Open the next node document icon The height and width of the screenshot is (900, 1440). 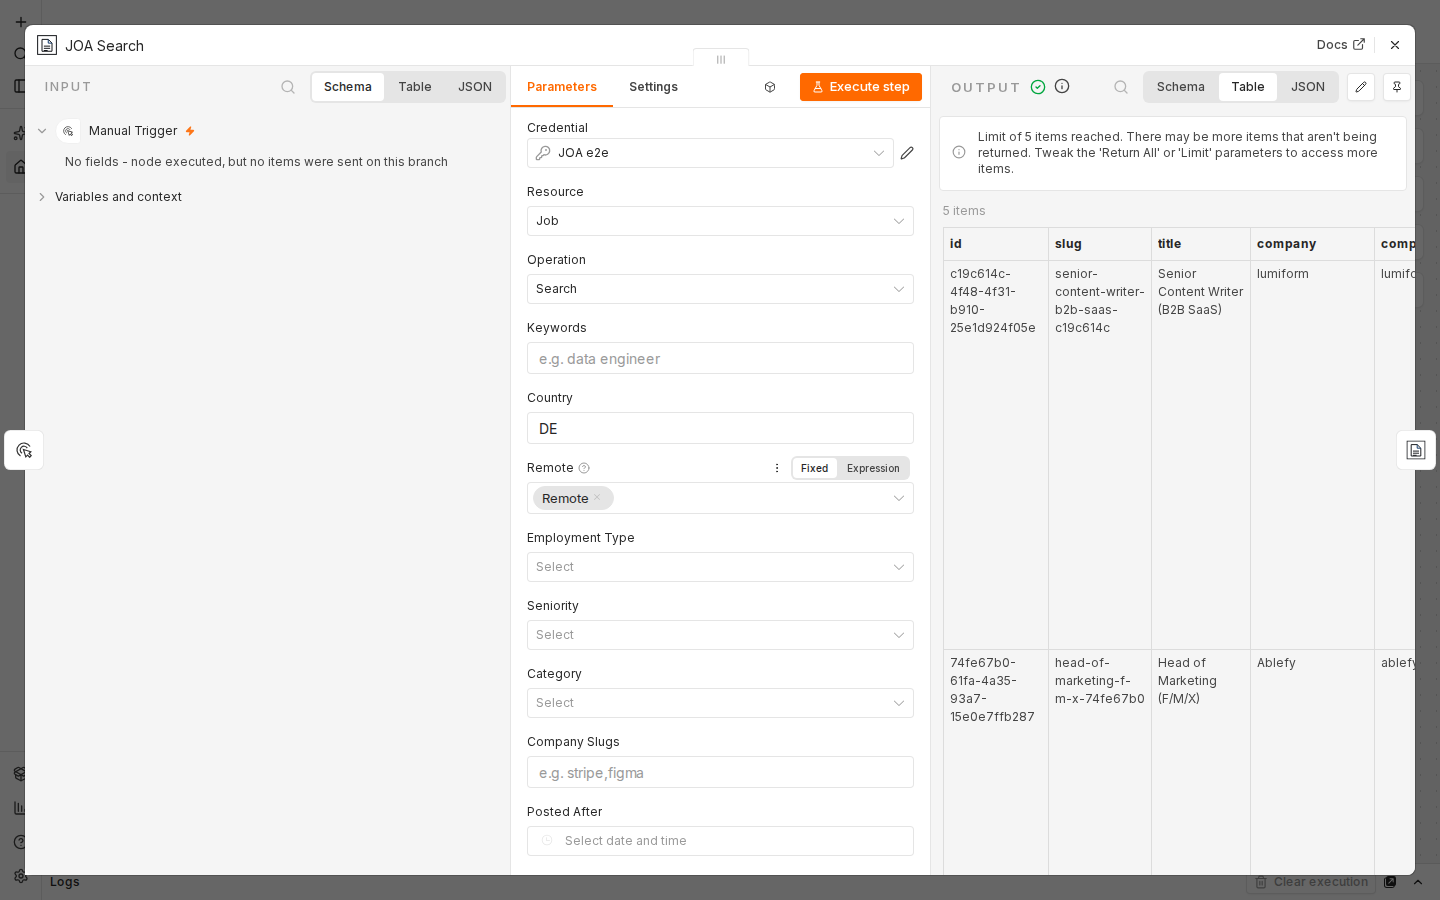click(1416, 450)
